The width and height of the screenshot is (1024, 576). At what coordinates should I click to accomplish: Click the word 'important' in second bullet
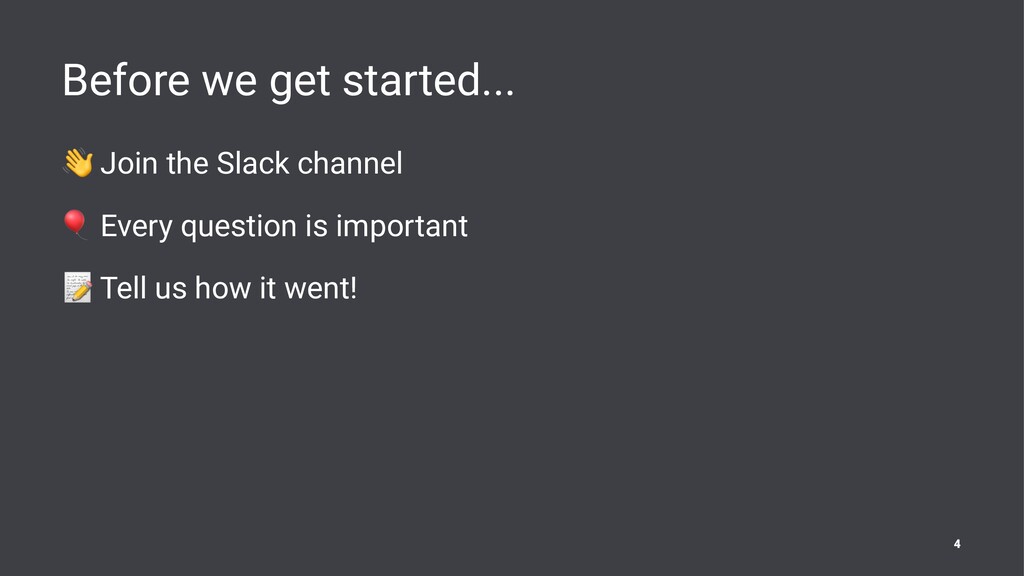point(402,227)
